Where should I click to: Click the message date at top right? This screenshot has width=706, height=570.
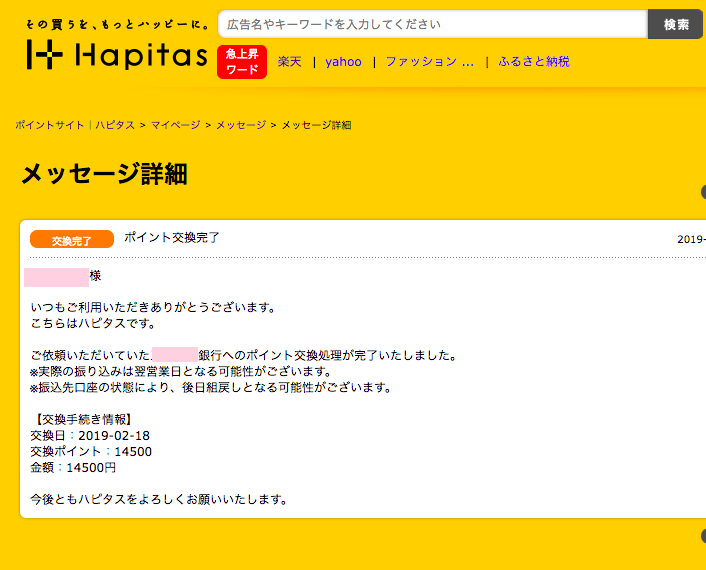coord(691,240)
